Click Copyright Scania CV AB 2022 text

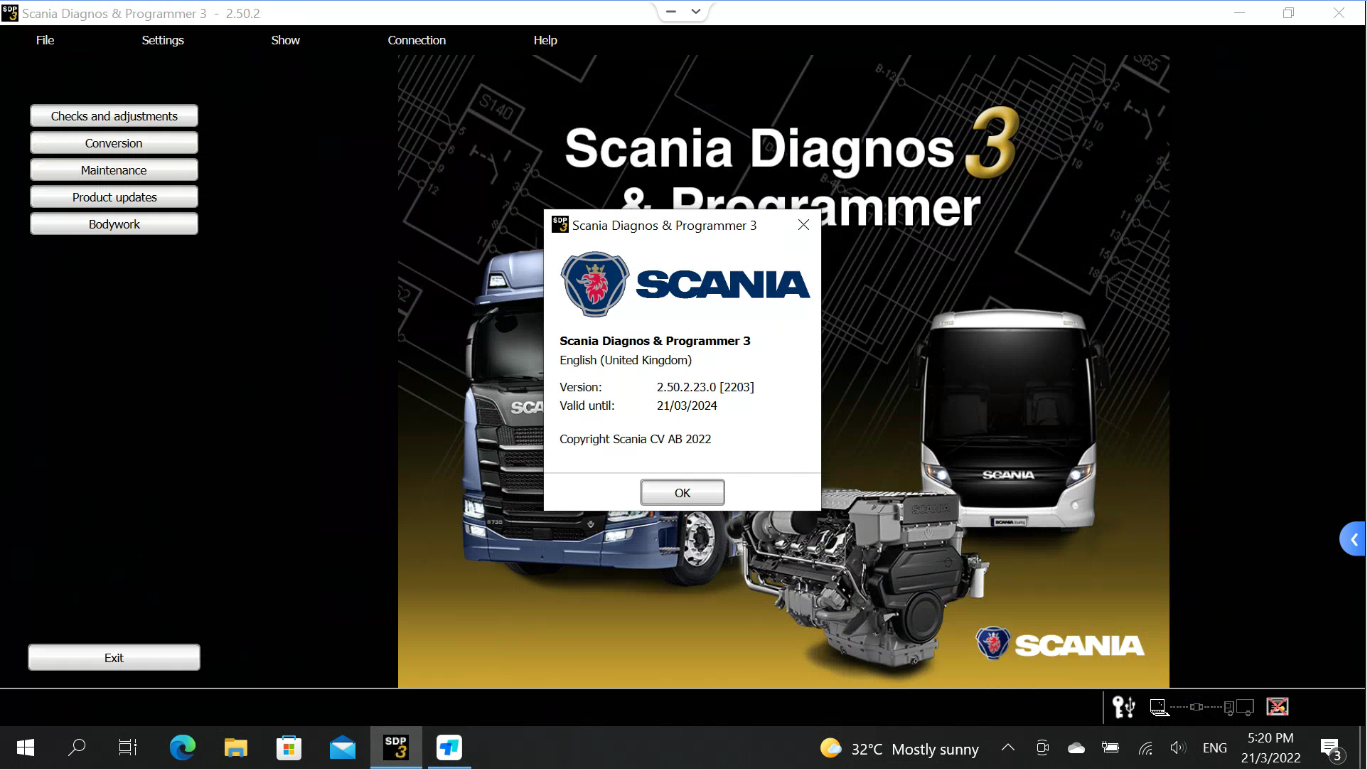[635, 439]
